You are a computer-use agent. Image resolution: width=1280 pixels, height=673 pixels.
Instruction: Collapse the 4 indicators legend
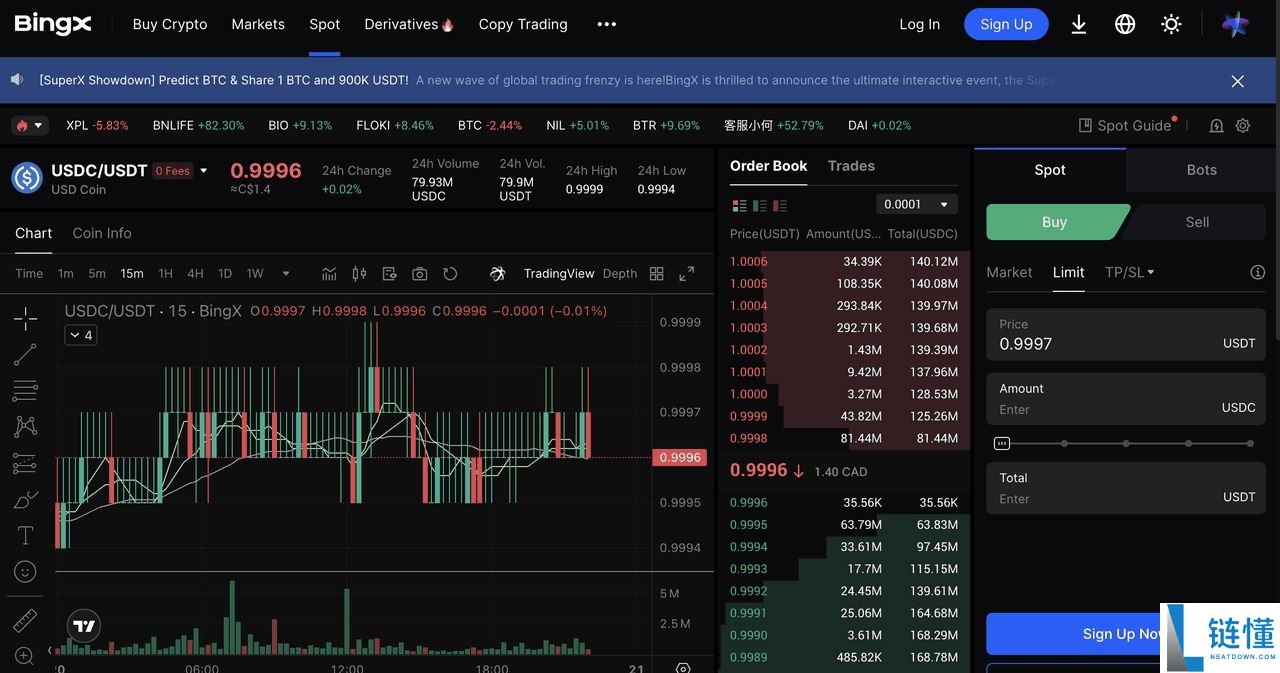[x=80, y=335]
